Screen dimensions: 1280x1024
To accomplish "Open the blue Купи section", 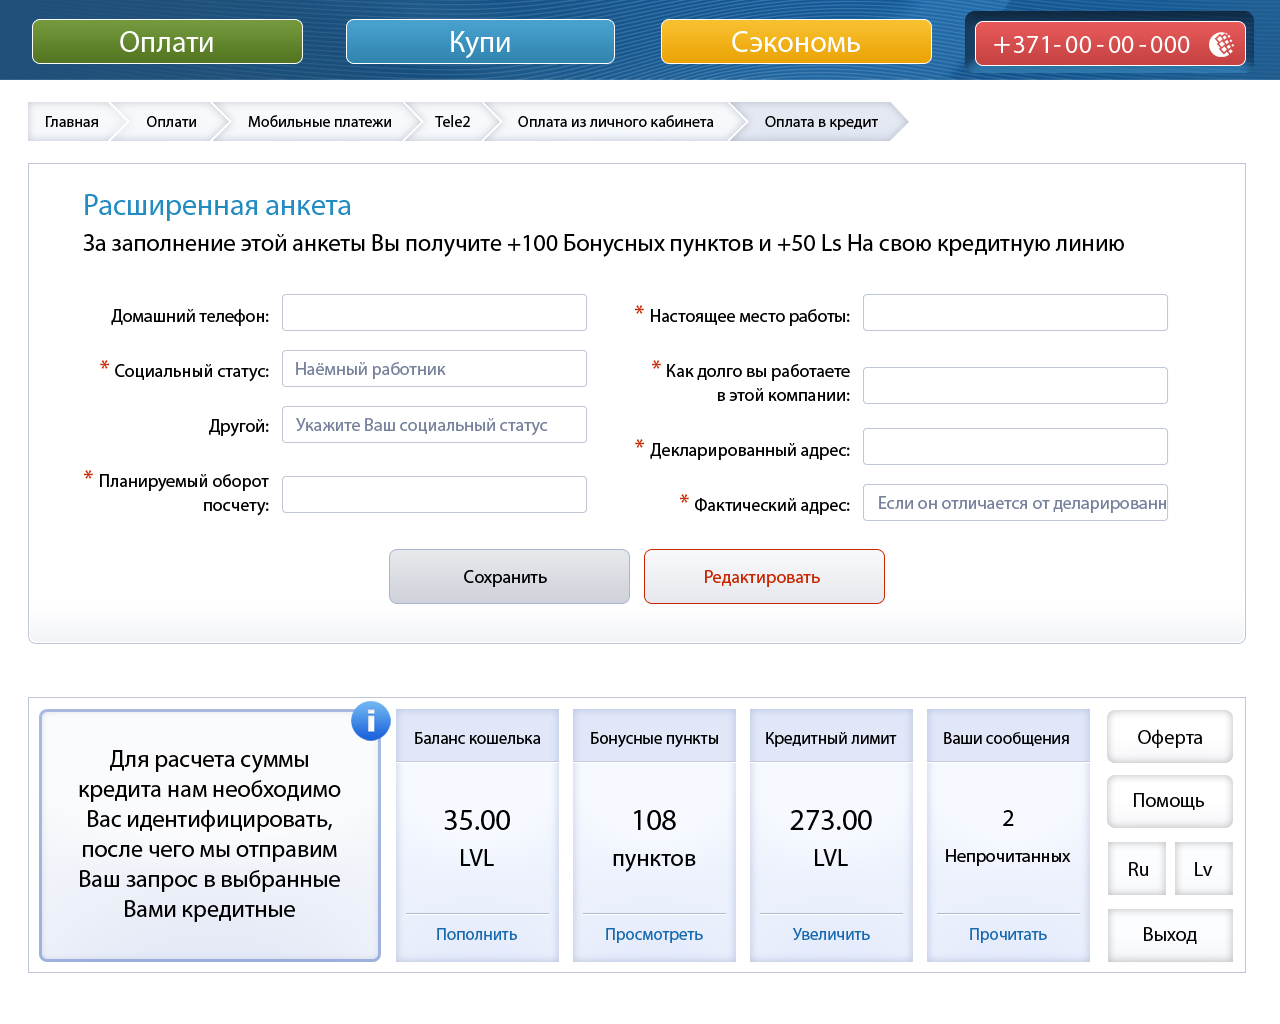I will click(x=480, y=42).
